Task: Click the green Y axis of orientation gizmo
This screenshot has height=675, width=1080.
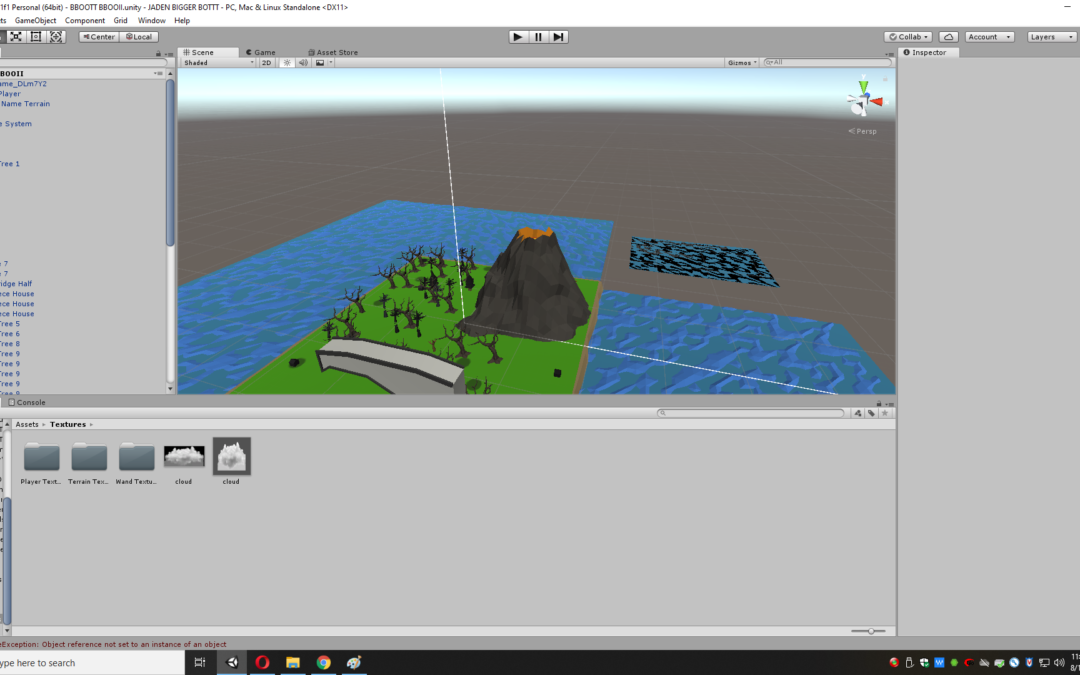Action: coord(863,86)
